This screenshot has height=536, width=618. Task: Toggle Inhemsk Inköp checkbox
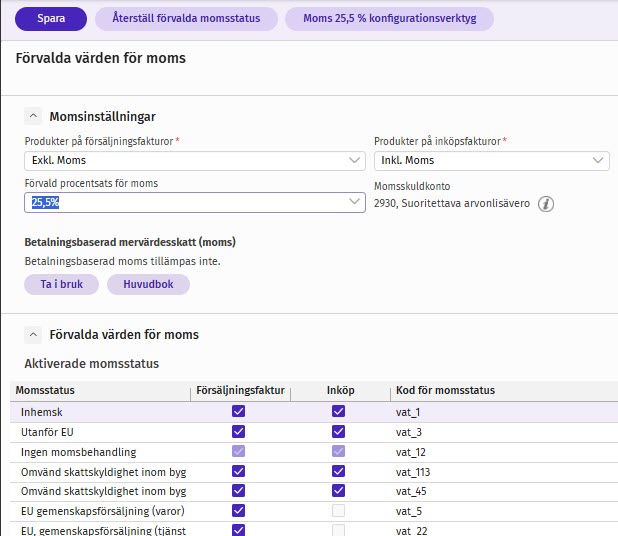tap(339, 411)
